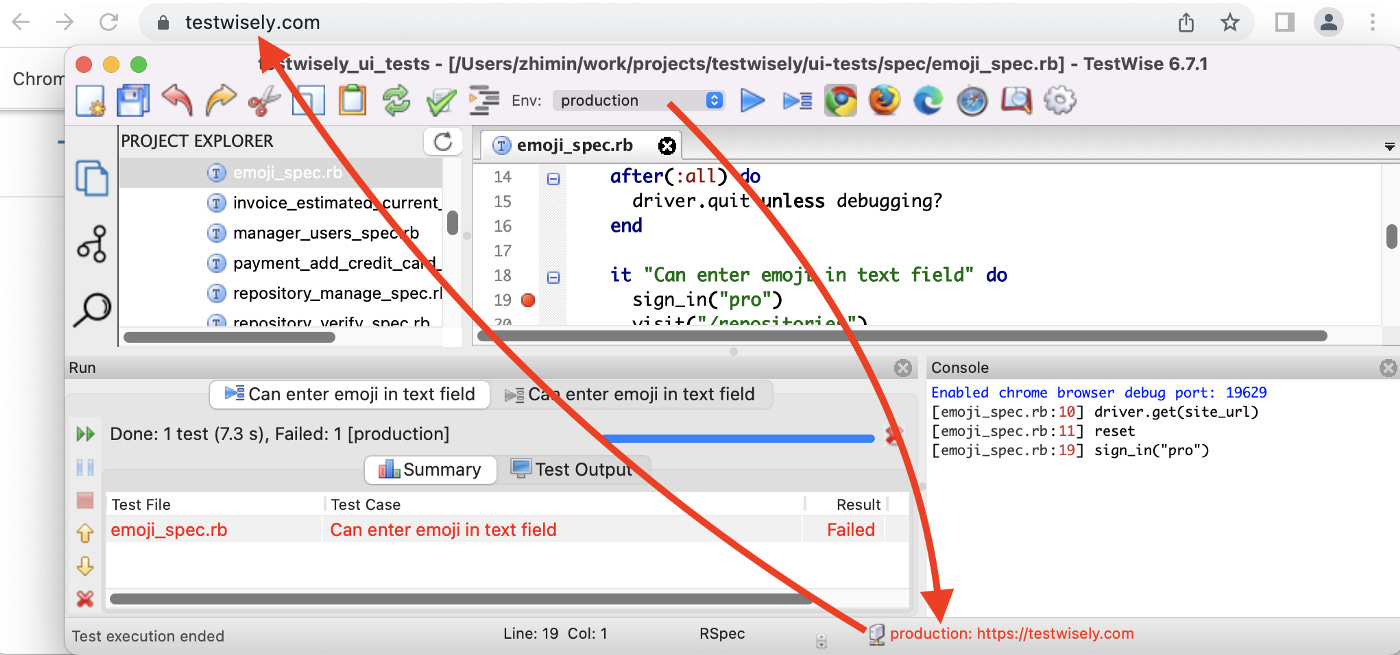Select Firefox browser icon
1400x655 pixels.
(884, 100)
